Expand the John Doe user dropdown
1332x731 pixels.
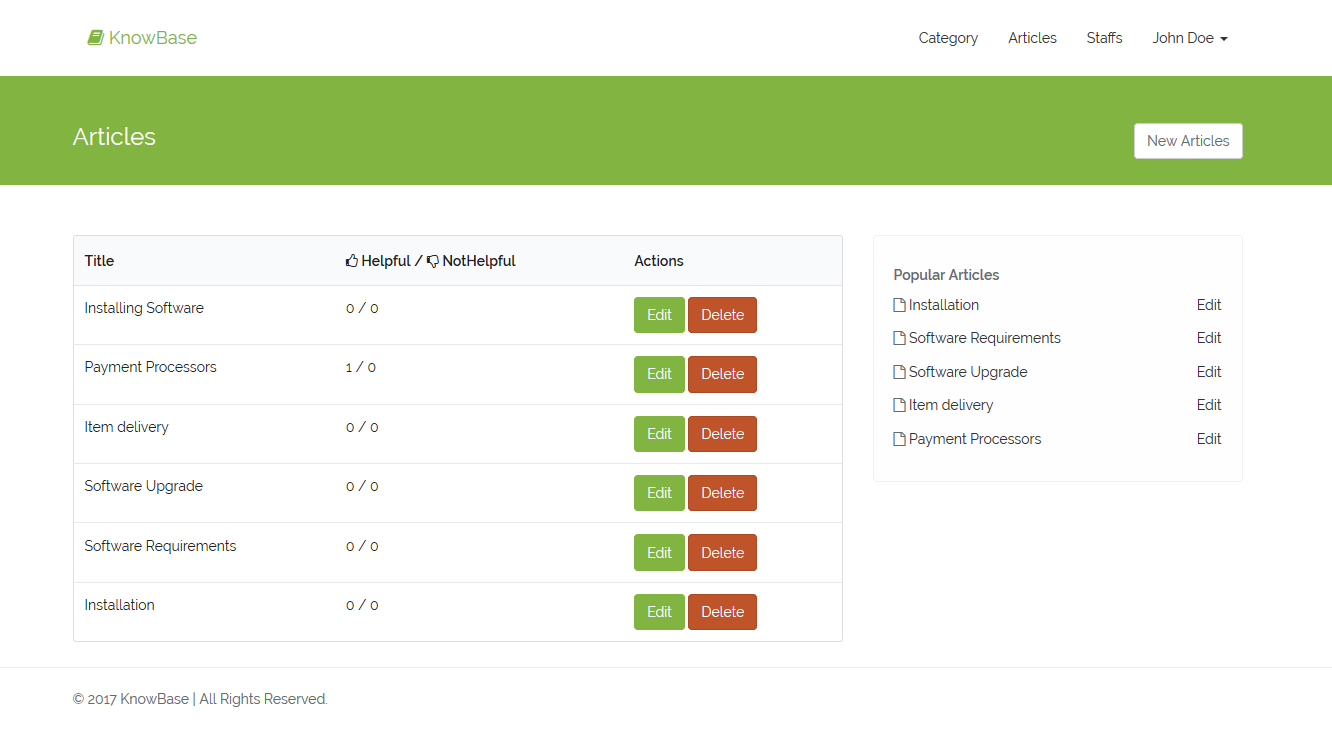click(1189, 38)
